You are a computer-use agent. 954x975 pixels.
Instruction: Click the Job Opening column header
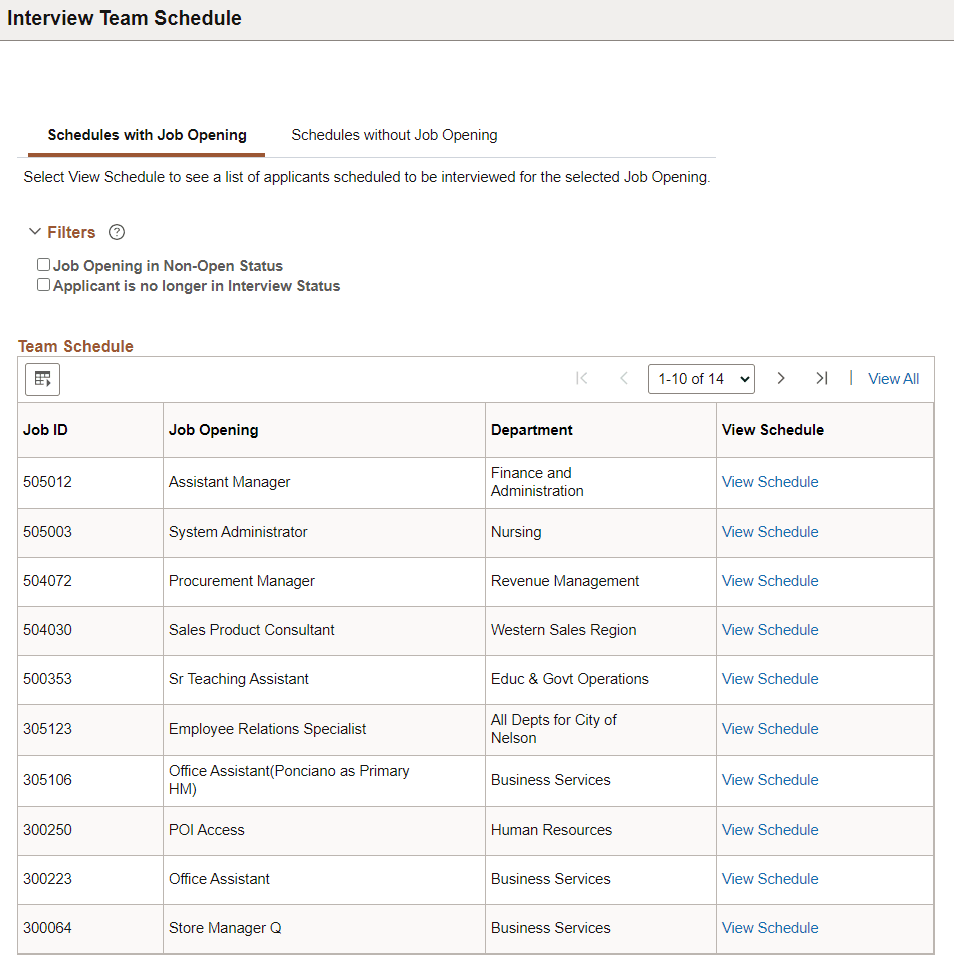click(x=324, y=430)
